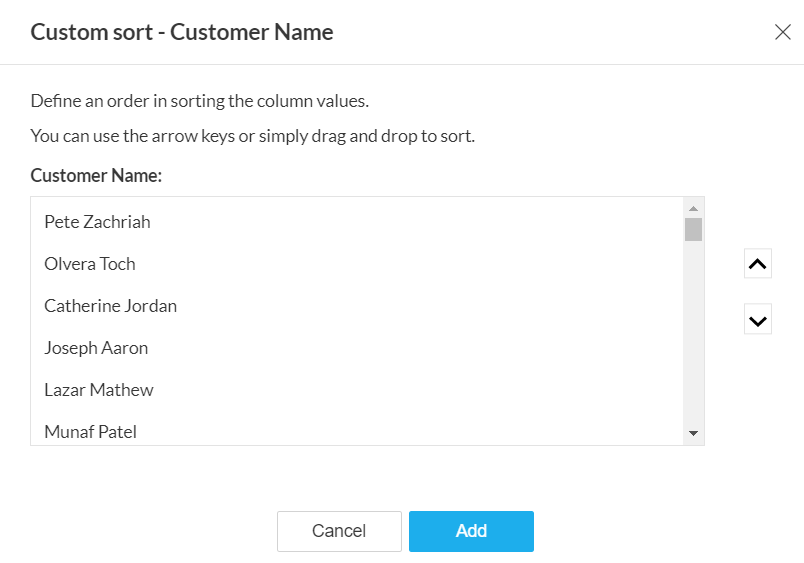This screenshot has width=804, height=563.
Task: Highlight Joseph Aaron in the list
Action: click(96, 348)
